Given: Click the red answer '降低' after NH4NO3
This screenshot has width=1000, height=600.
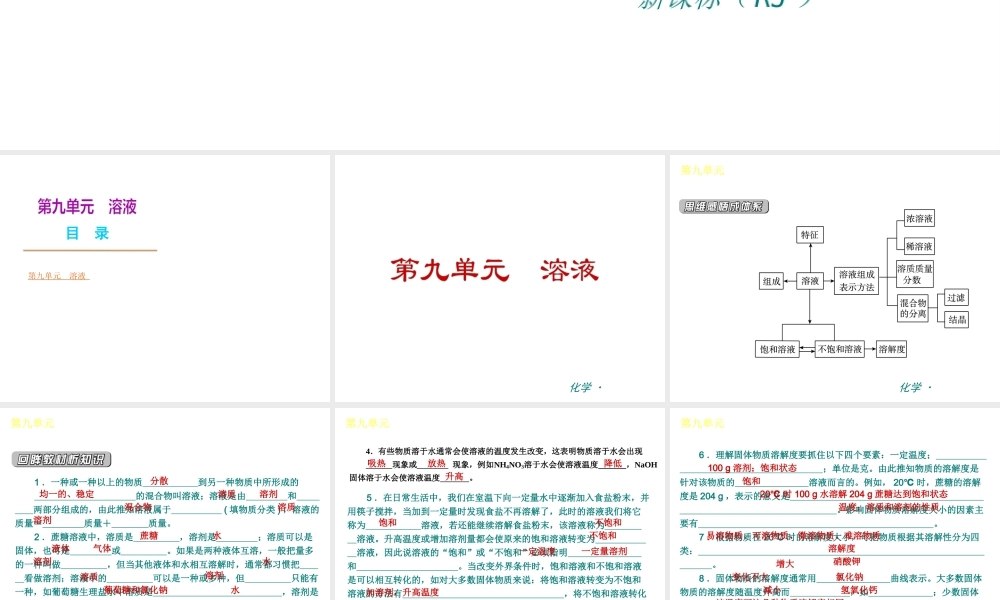Looking at the screenshot, I should pos(613,464).
